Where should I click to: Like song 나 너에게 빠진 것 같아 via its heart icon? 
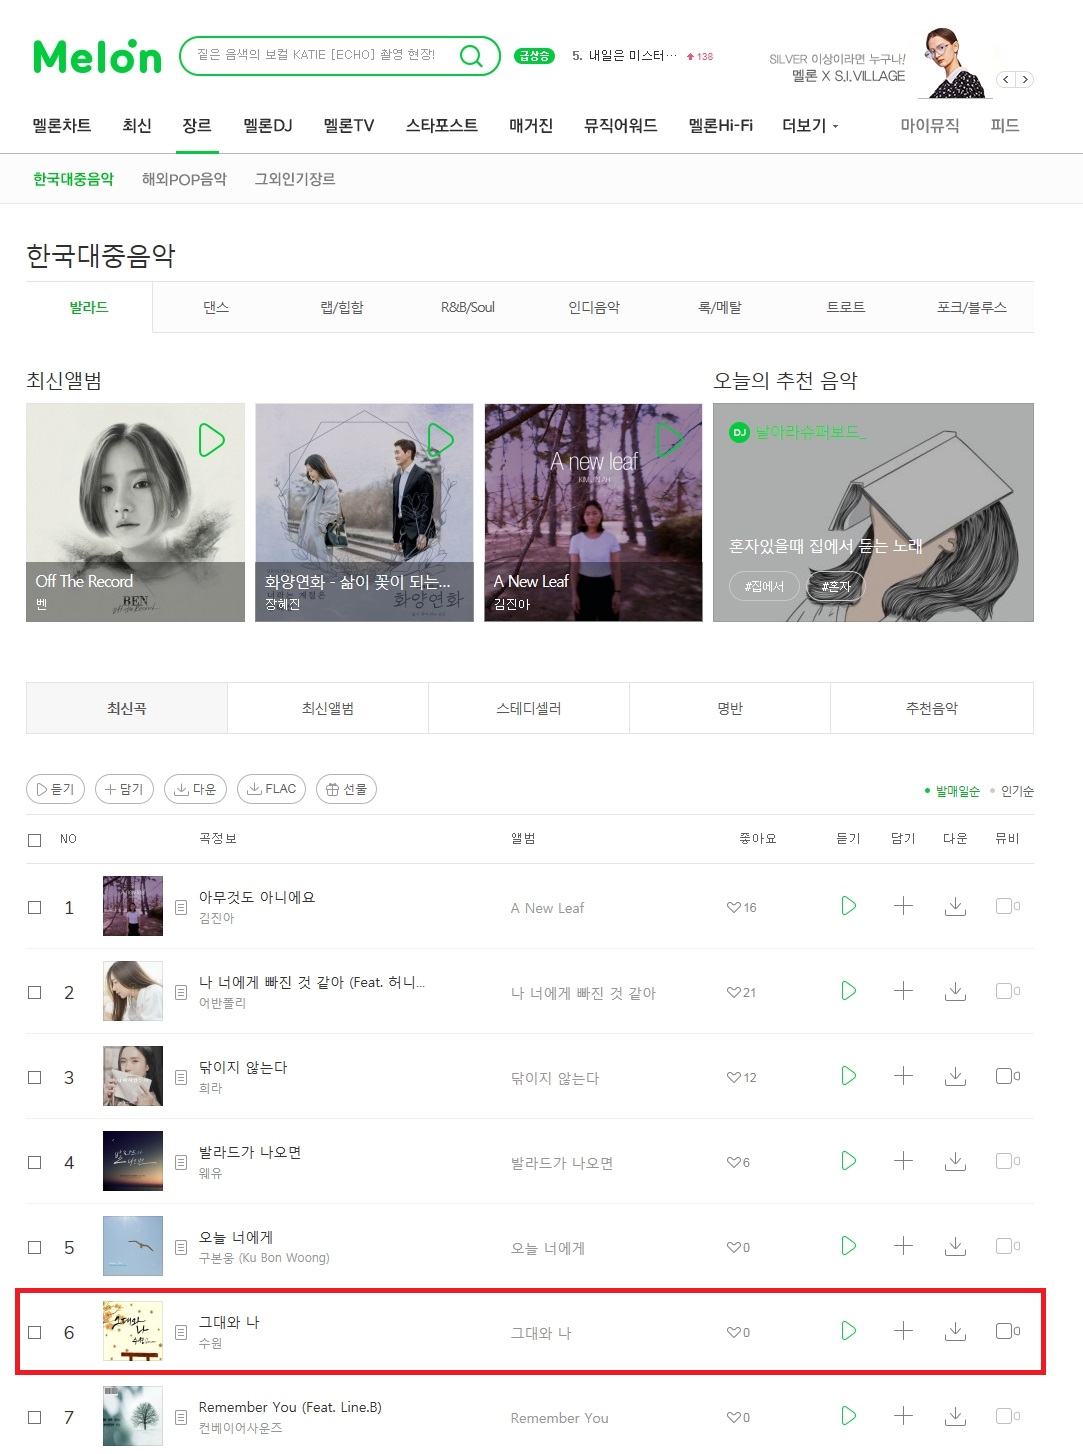click(734, 992)
